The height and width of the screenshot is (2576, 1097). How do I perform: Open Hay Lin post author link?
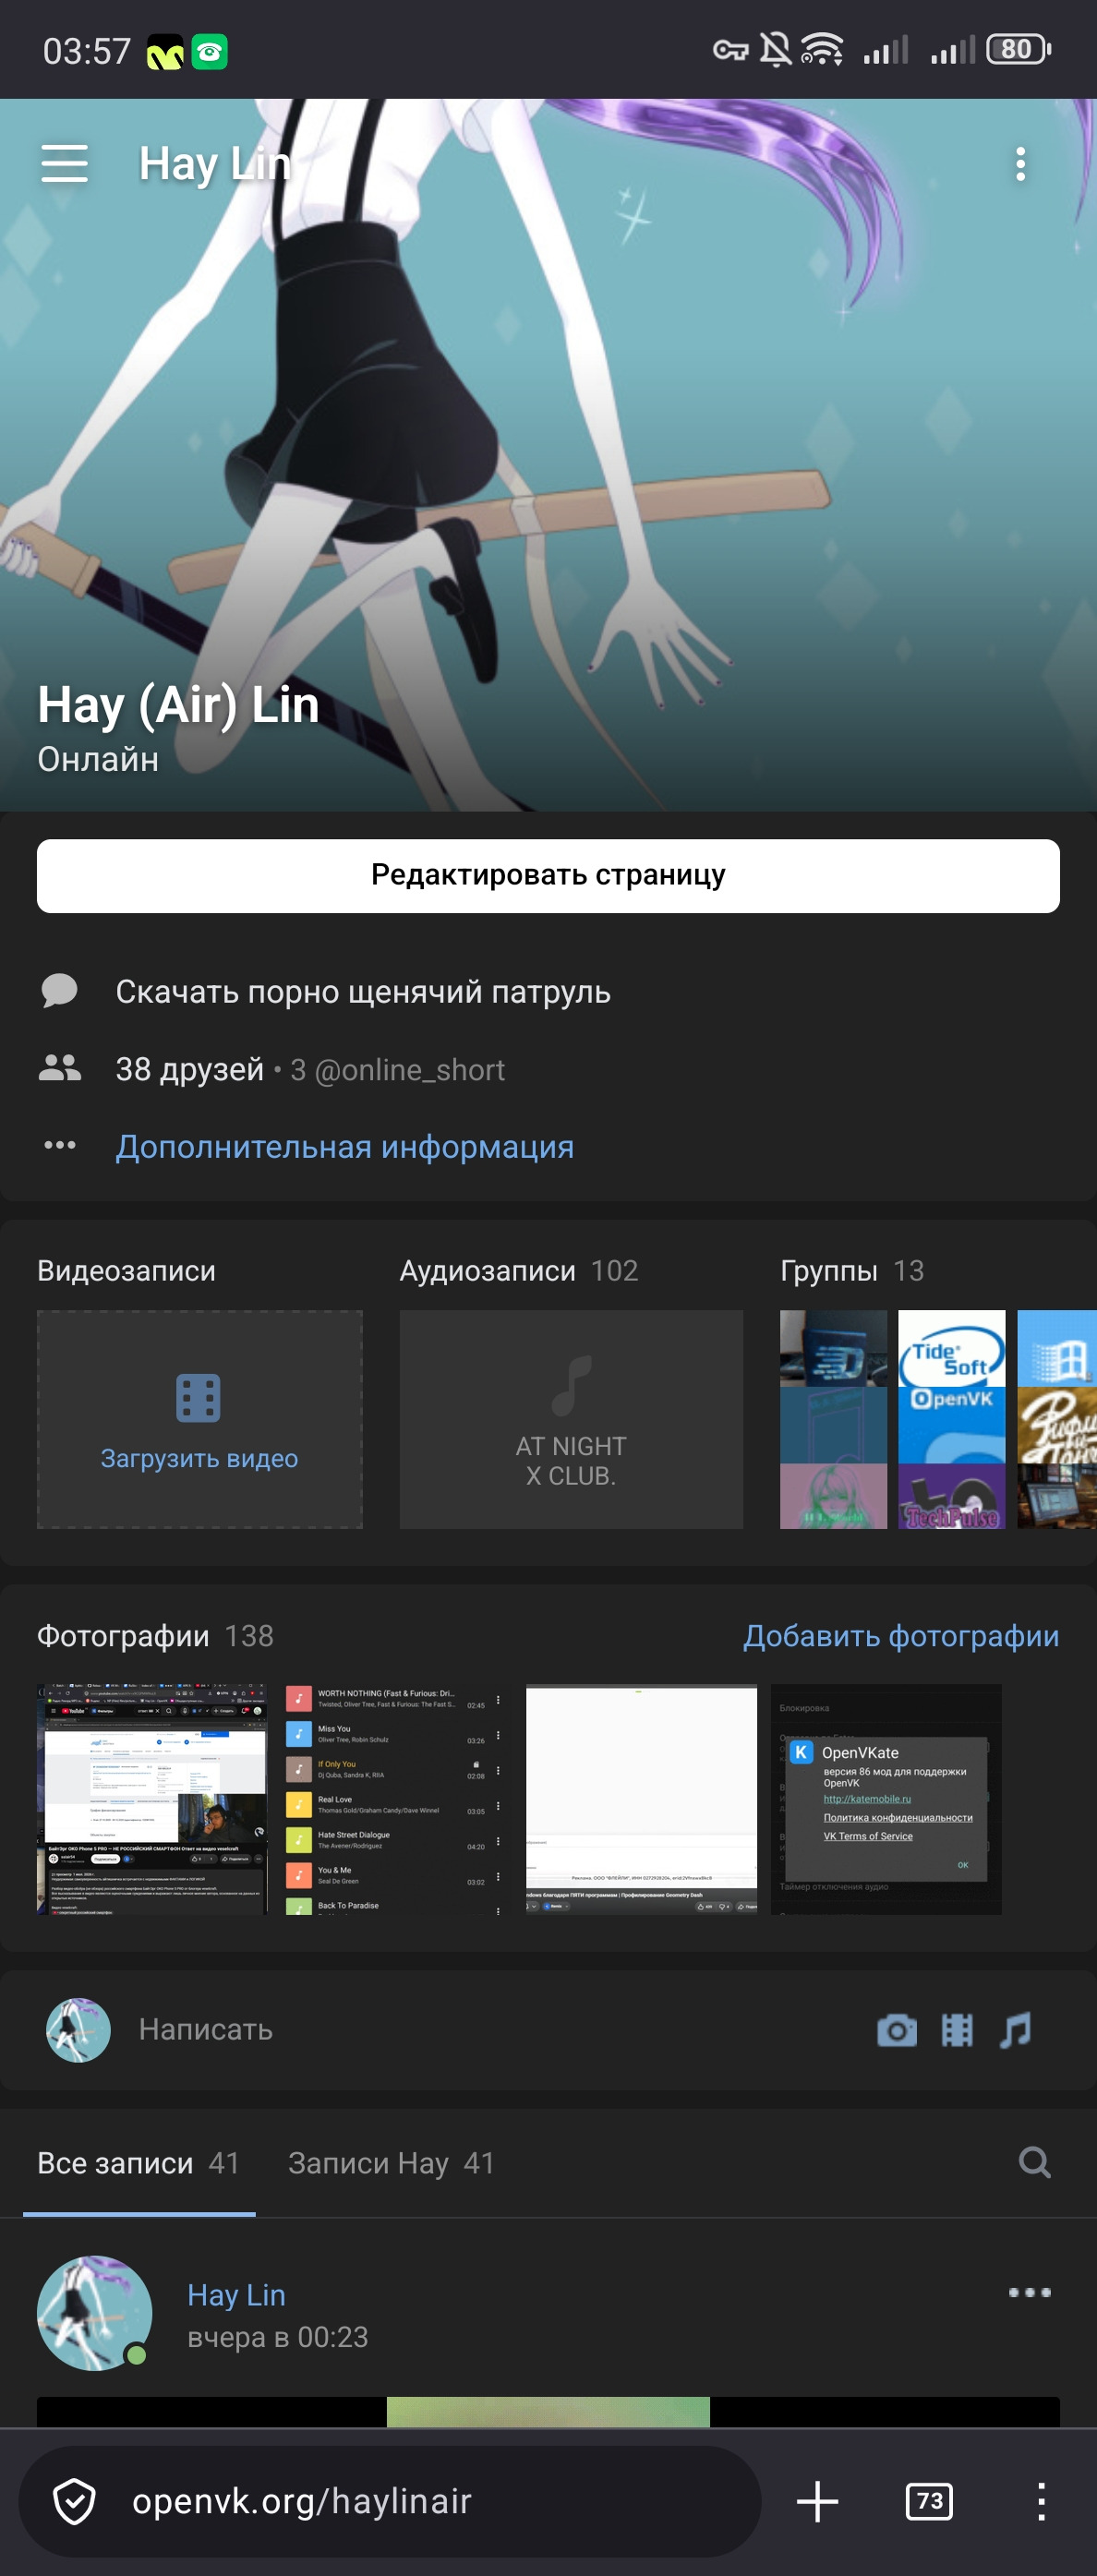pos(236,2294)
